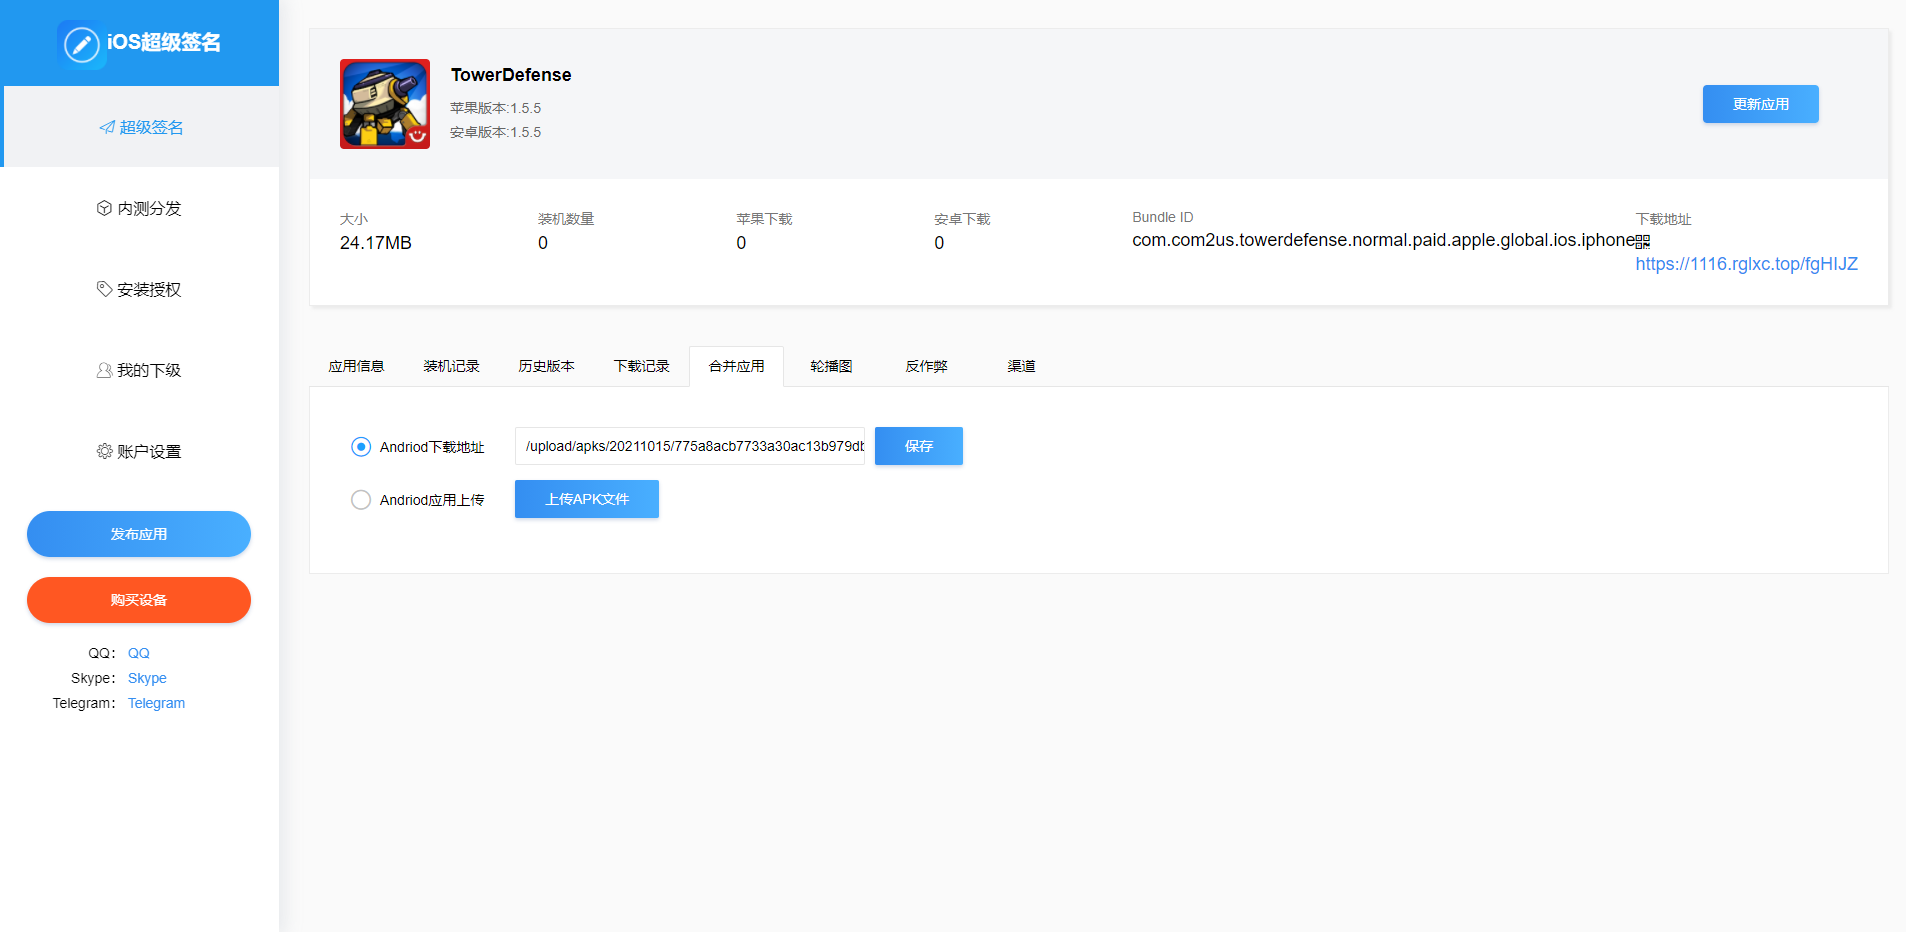
Task: Click the user icon beside 我的下级
Action: [104, 370]
